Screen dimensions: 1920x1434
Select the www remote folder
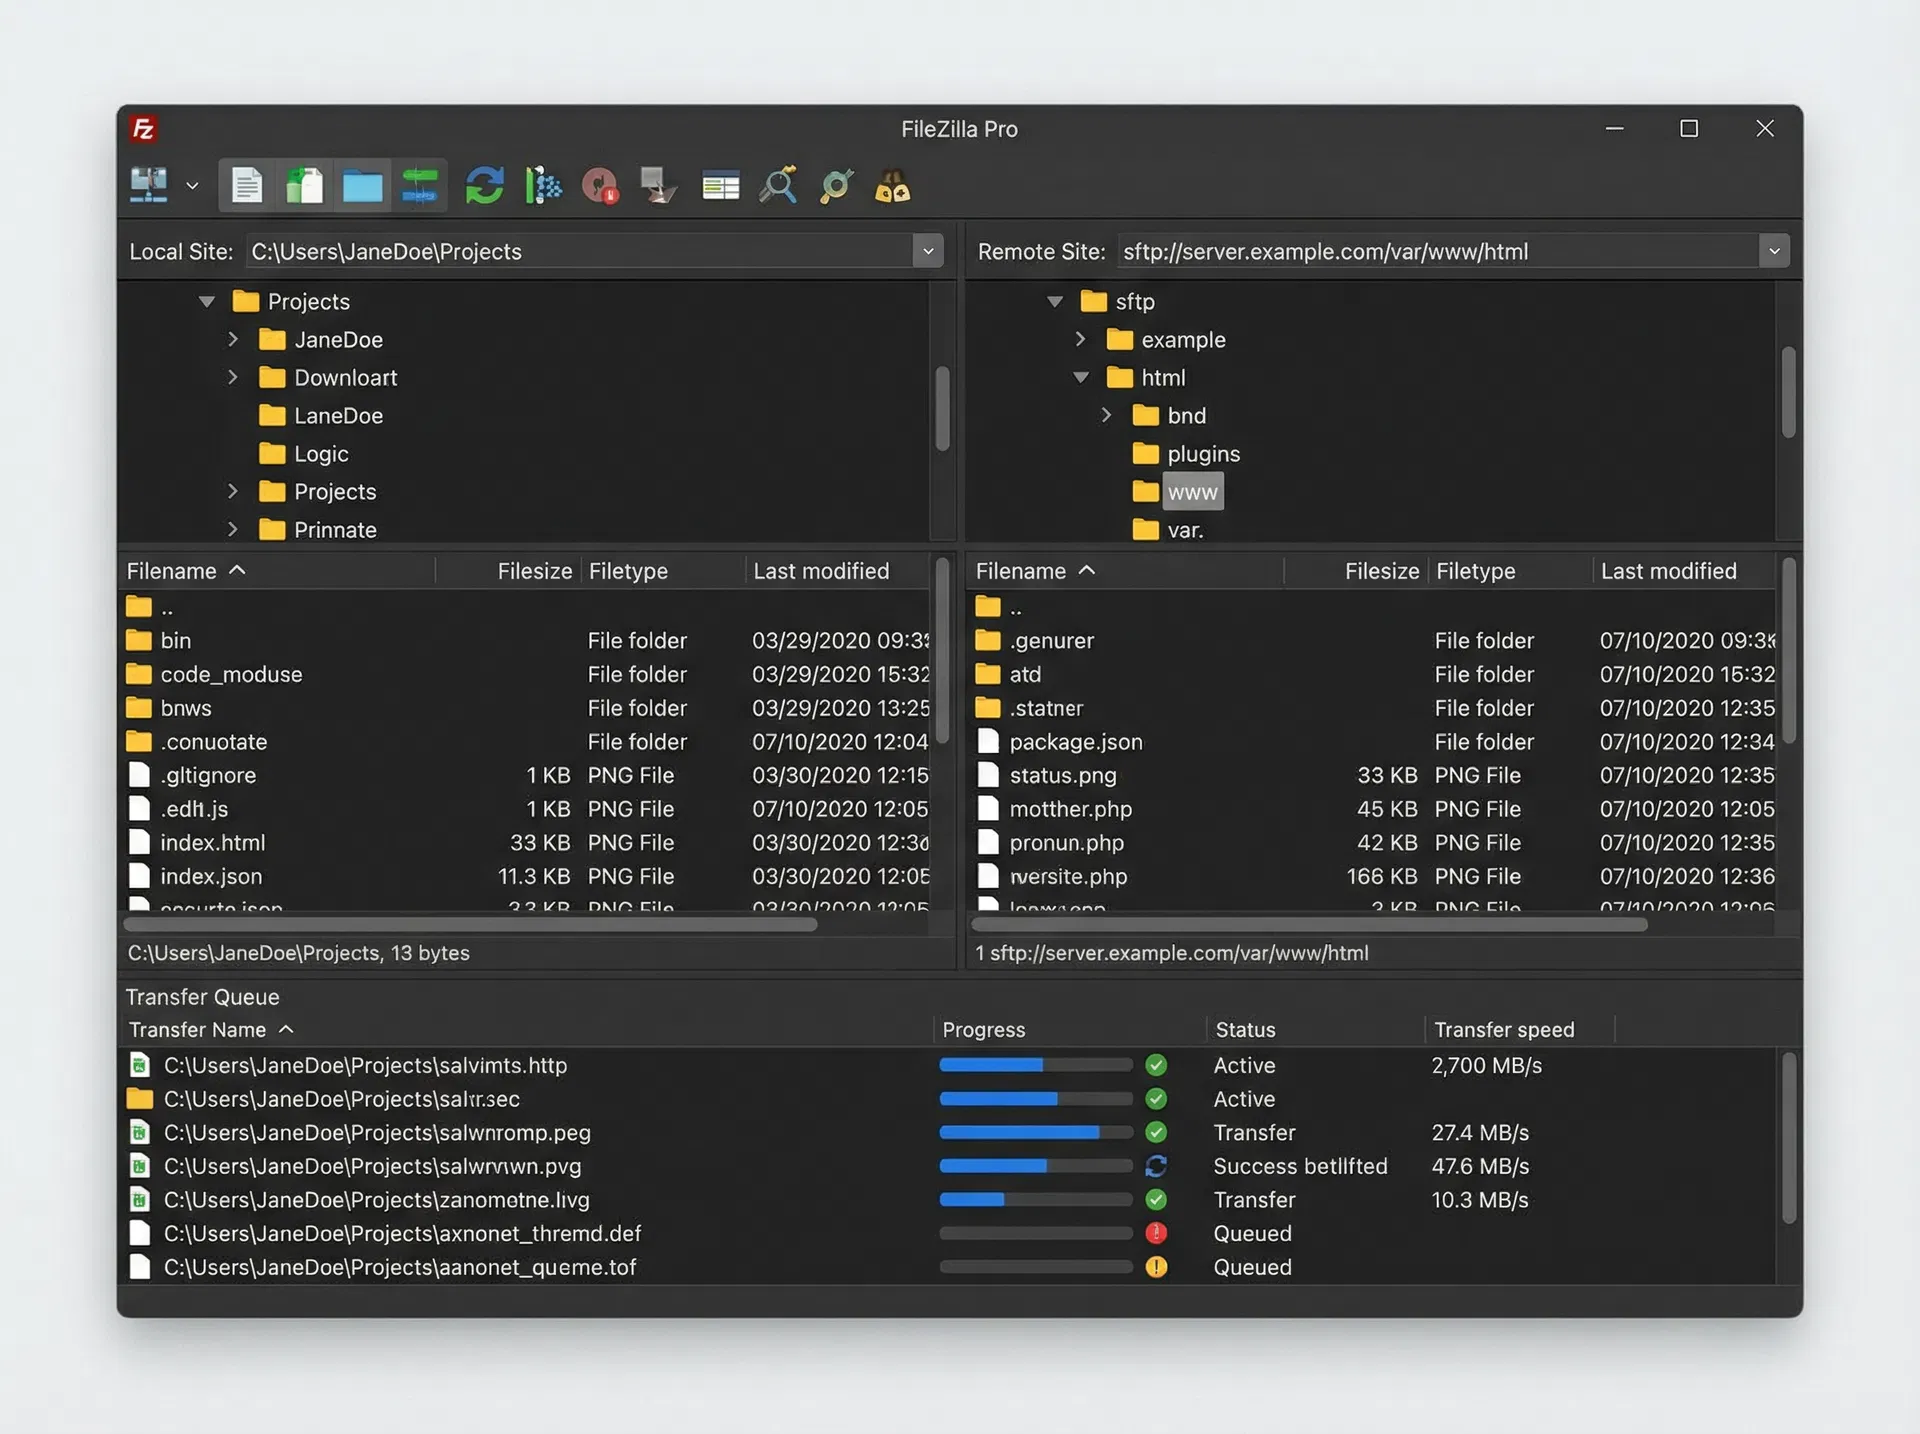point(1192,492)
